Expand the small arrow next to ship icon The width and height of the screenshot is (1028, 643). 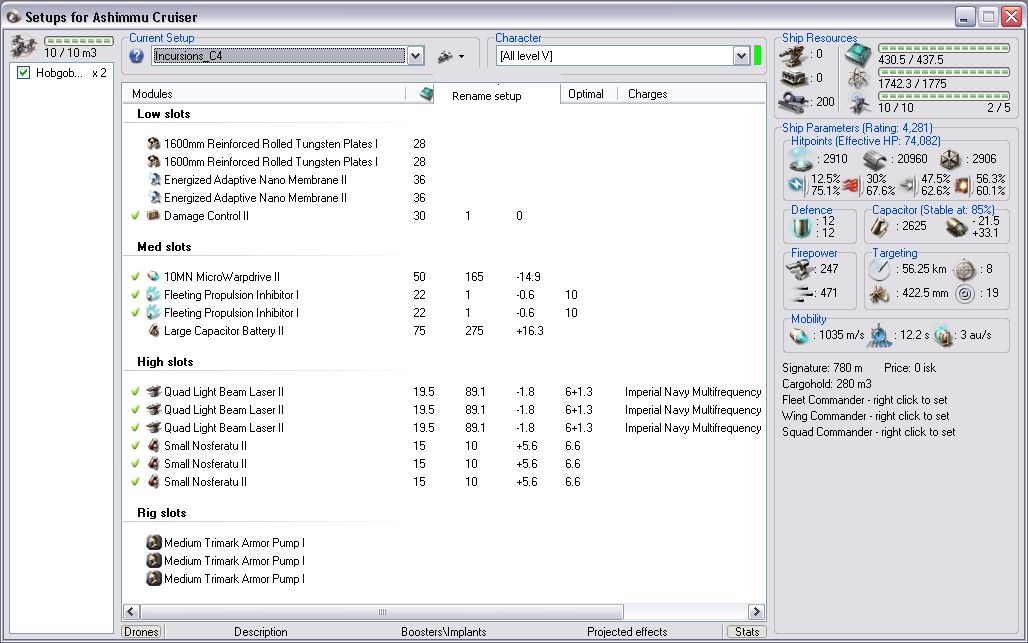click(x=462, y=57)
